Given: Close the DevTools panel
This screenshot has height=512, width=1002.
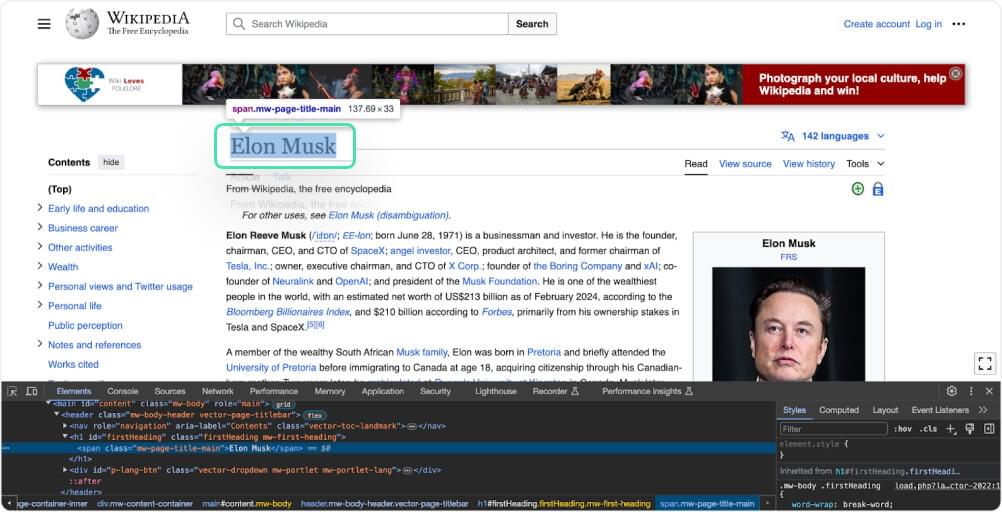Looking at the screenshot, I should click(x=989, y=391).
